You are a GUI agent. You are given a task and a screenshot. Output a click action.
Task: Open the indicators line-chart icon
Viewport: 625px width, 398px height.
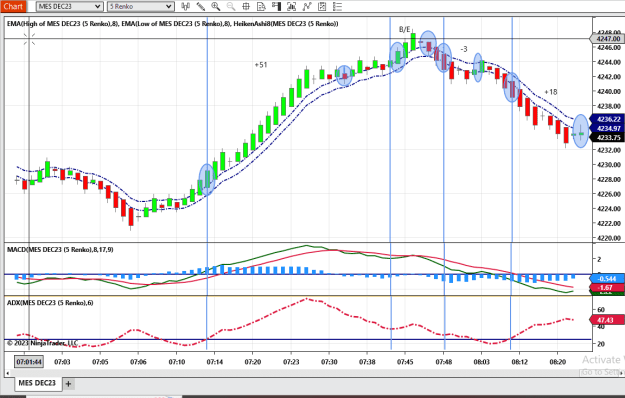point(307,6)
